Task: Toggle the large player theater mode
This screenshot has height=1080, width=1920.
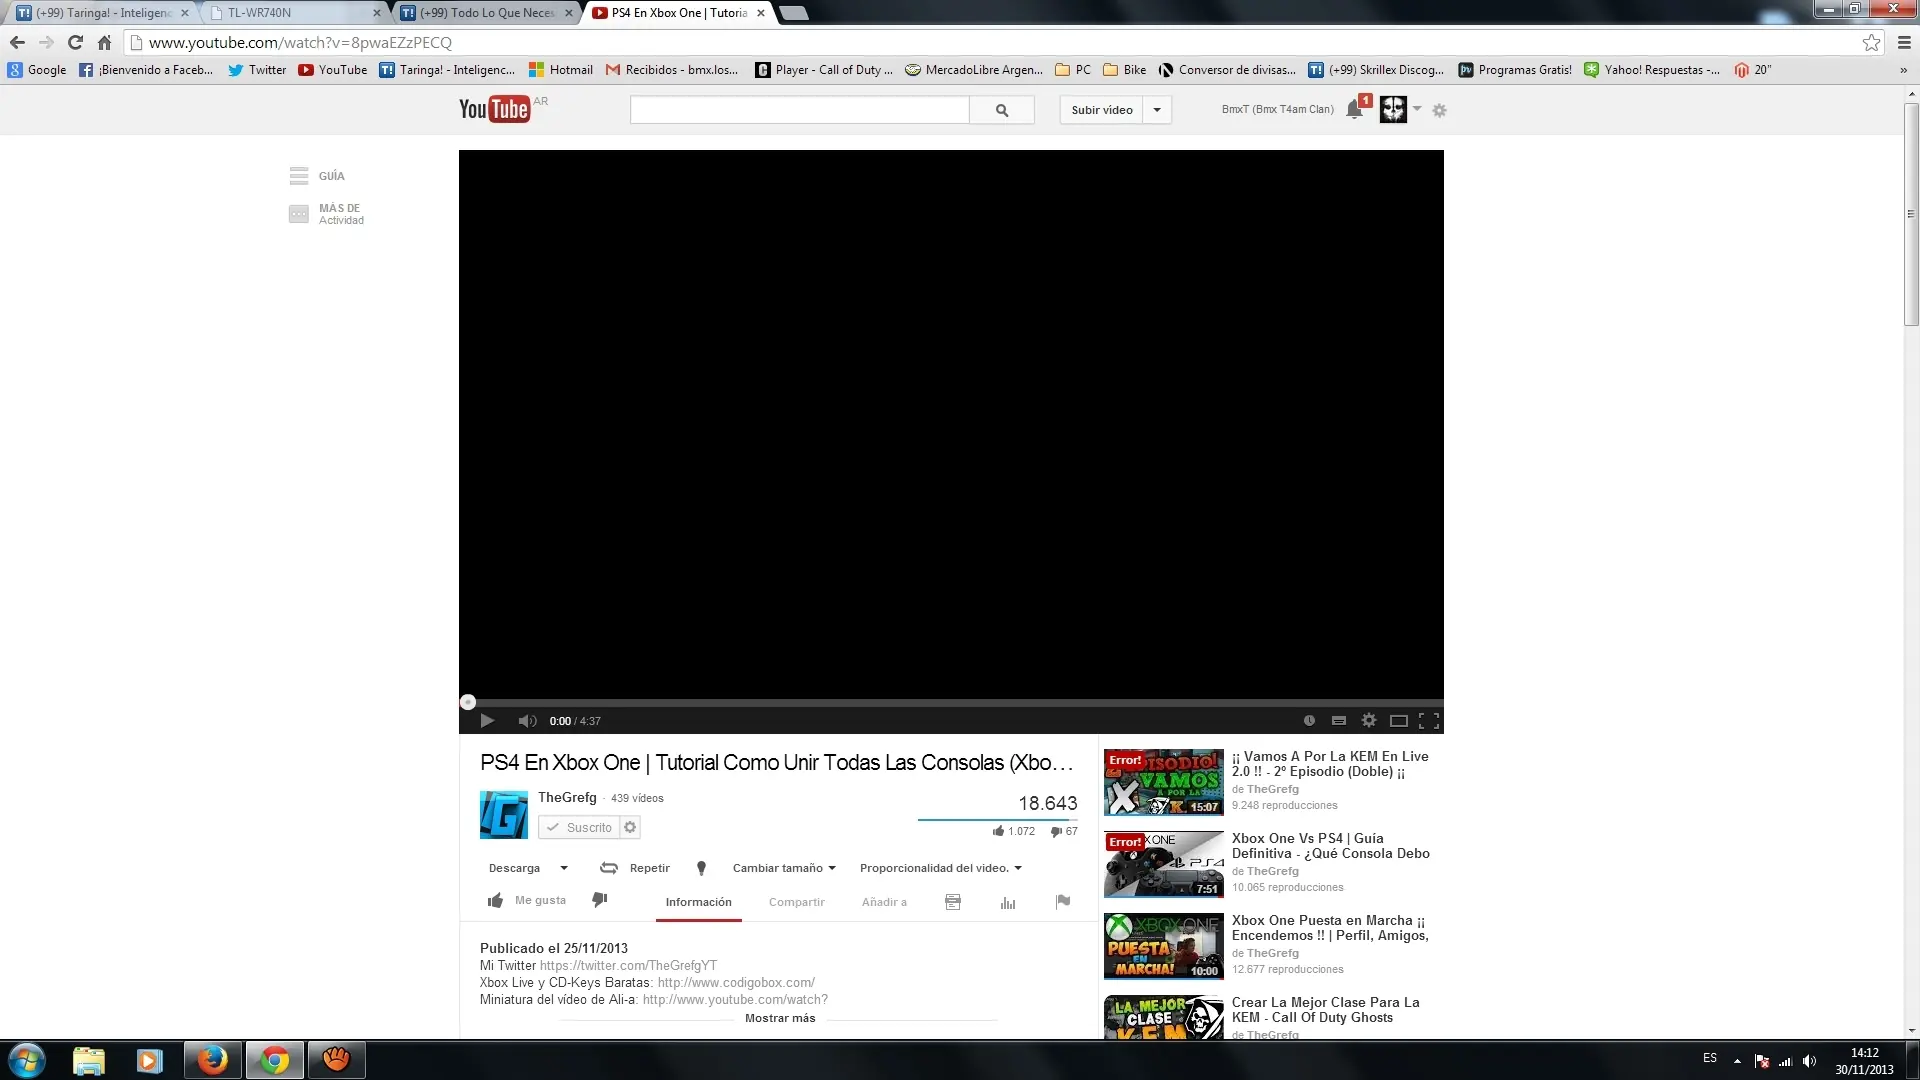Action: 1399,721
